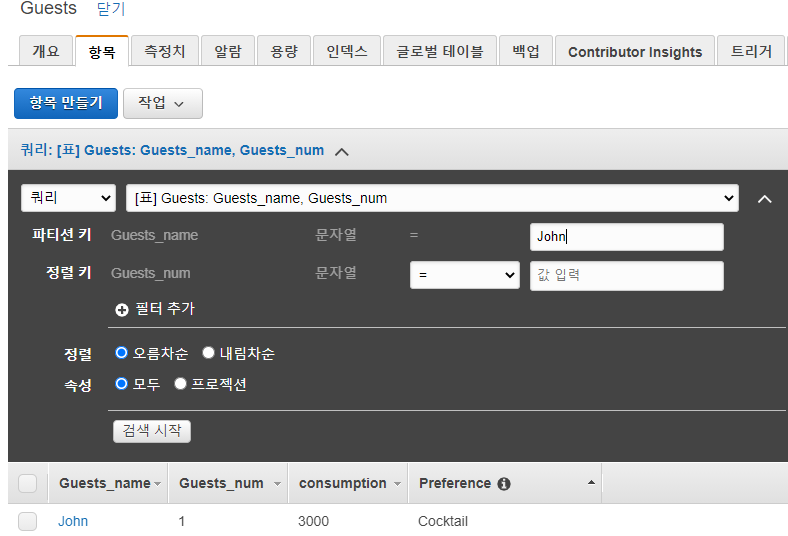
Task: Open the sort key operator dropdown
Action: (x=465, y=275)
